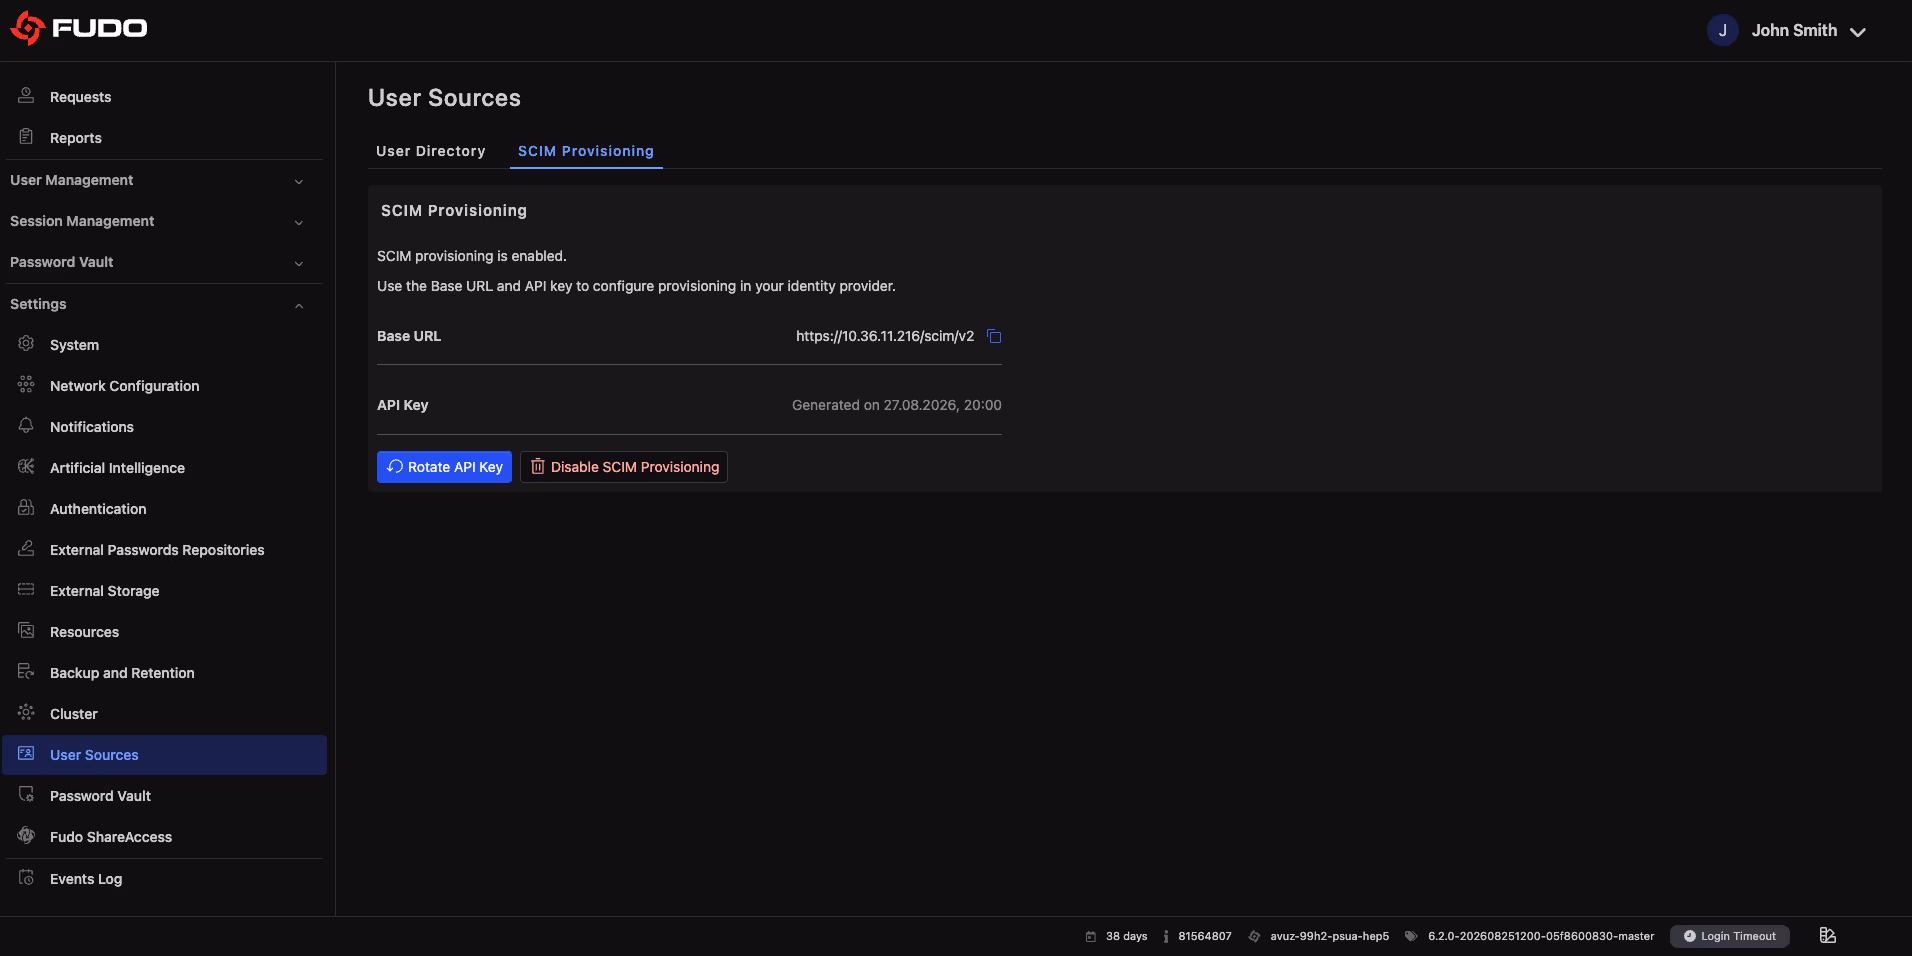Click the Requests sidebar icon
The image size is (1912, 956).
pyautogui.click(x=26, y=96)
